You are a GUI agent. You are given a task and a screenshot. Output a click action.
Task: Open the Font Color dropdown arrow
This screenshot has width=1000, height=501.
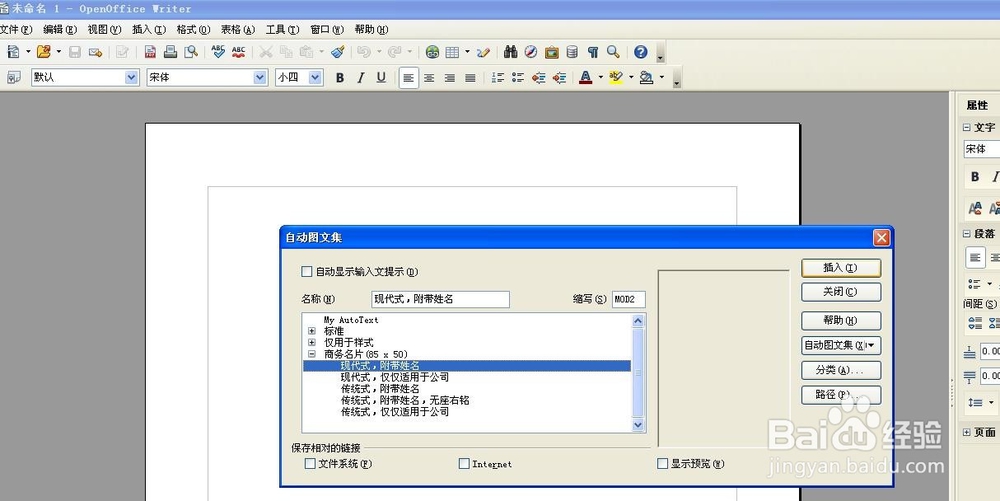pyautogui.click(x=601, y=78)
